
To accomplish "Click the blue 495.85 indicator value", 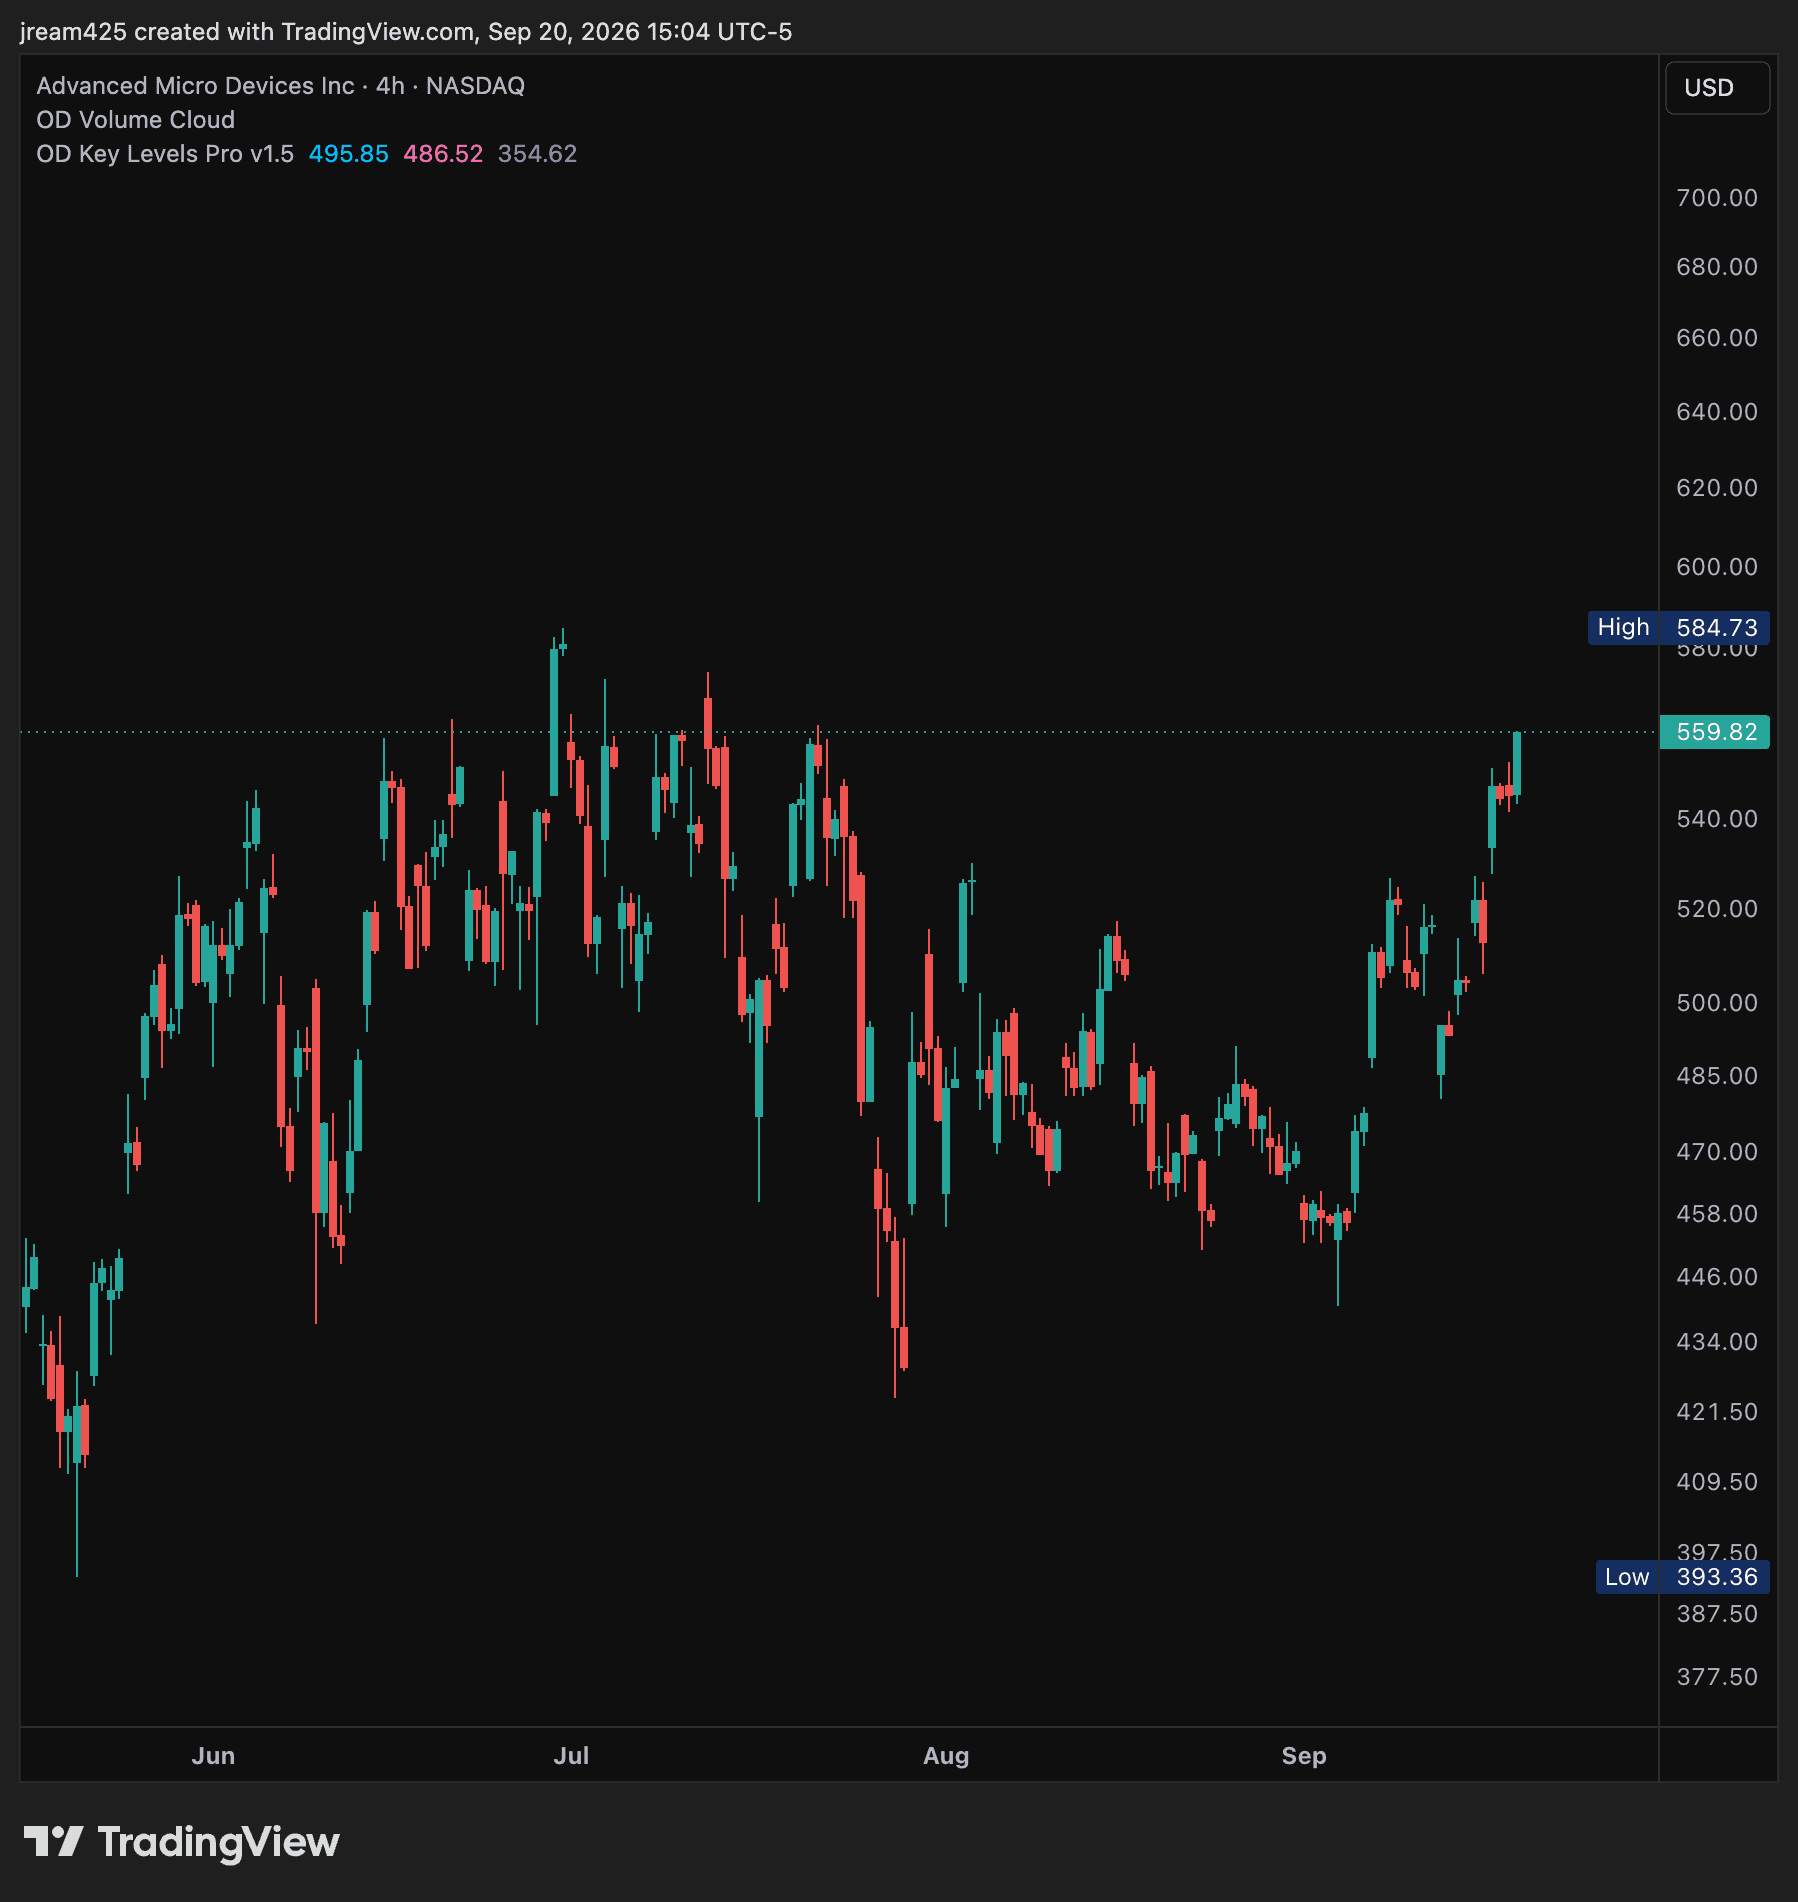I will click(x=348, y=154).
